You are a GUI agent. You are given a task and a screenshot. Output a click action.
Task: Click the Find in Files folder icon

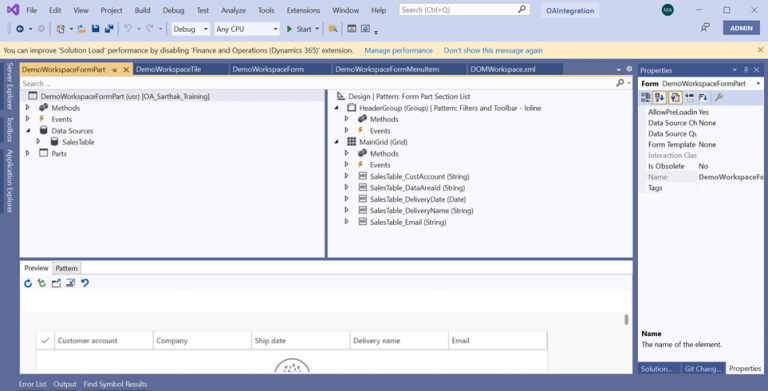333,29
